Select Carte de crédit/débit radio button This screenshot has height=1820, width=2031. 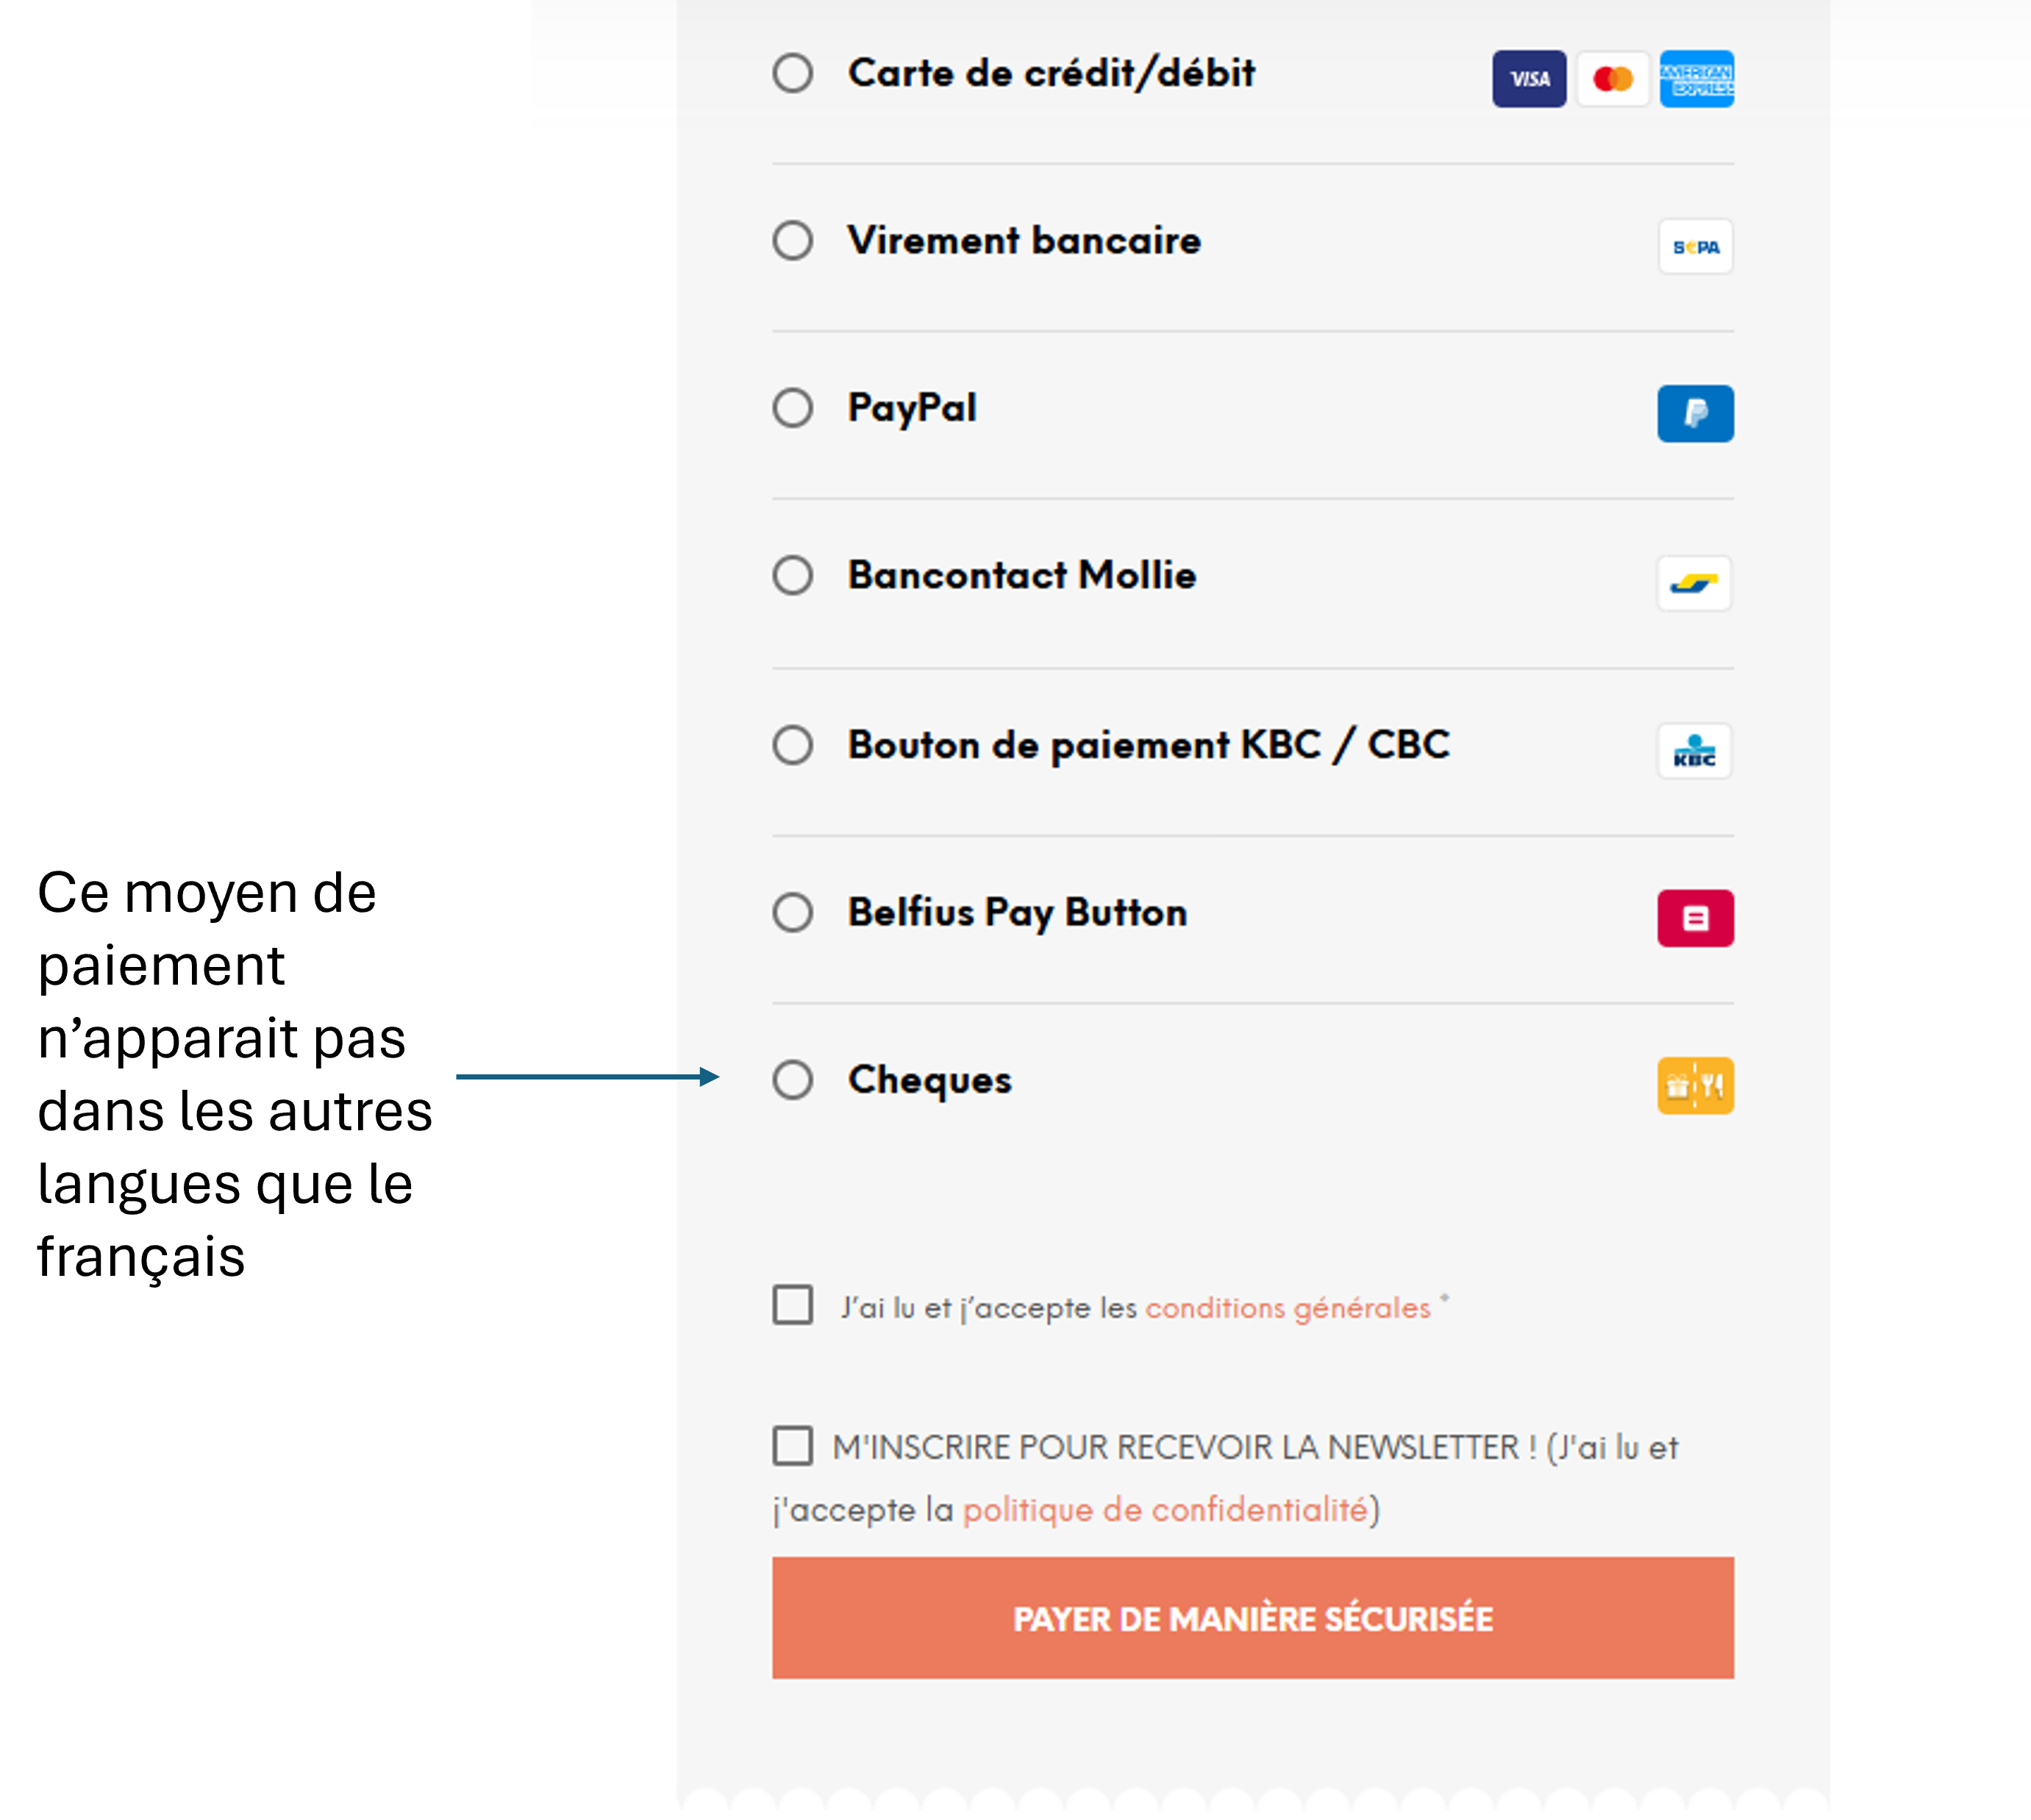(792, 73)
